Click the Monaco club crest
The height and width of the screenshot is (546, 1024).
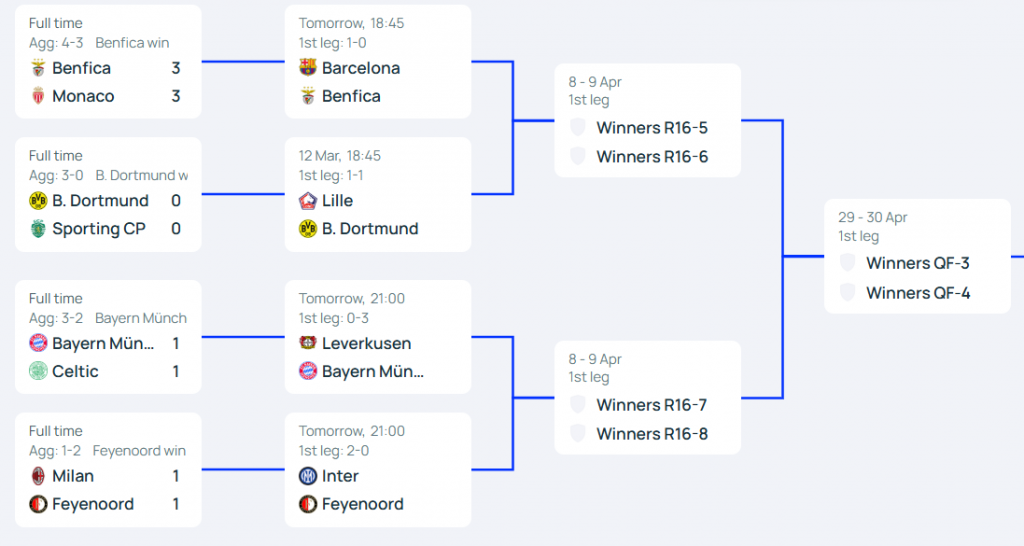click(38, 96)
